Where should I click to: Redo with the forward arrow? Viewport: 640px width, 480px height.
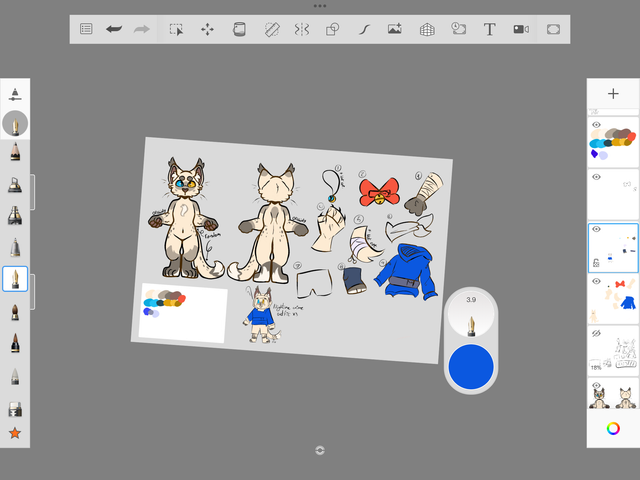pos(141,29)
